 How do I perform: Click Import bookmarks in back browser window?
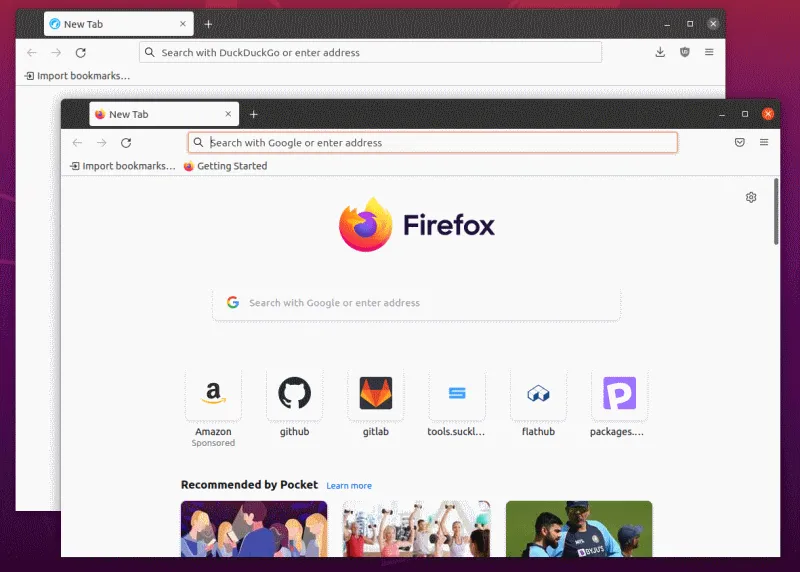pos(78,76)
